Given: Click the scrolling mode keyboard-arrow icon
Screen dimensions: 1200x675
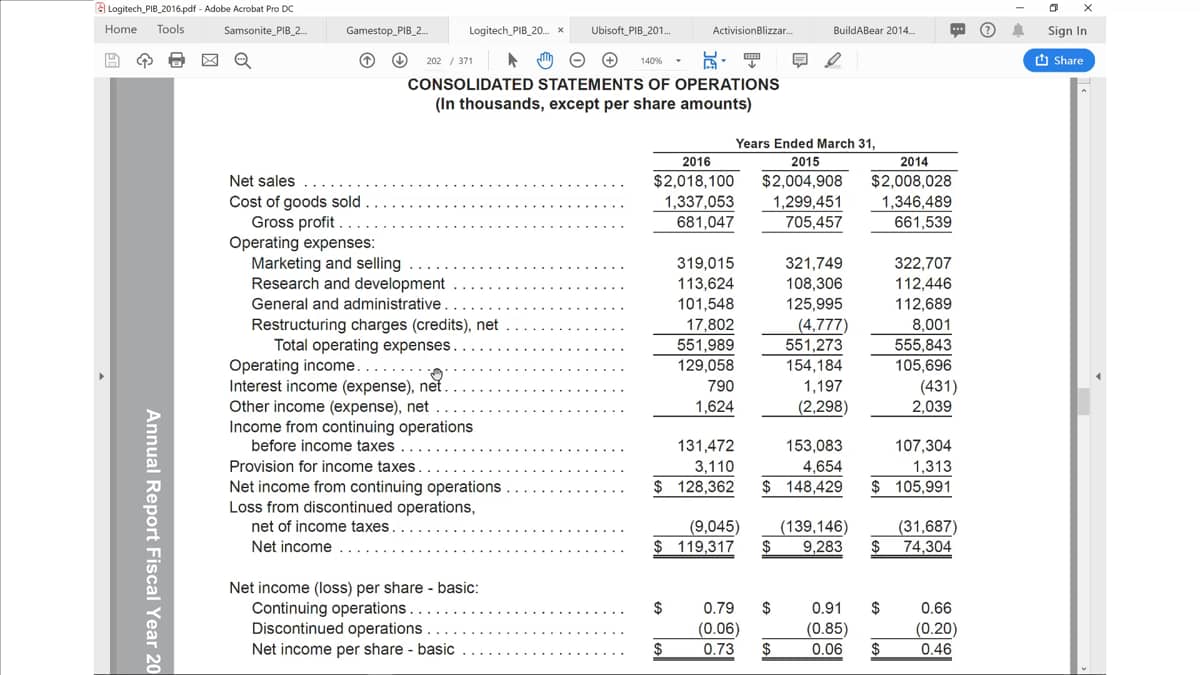Looking at the screenshot, I should point(752,60).
